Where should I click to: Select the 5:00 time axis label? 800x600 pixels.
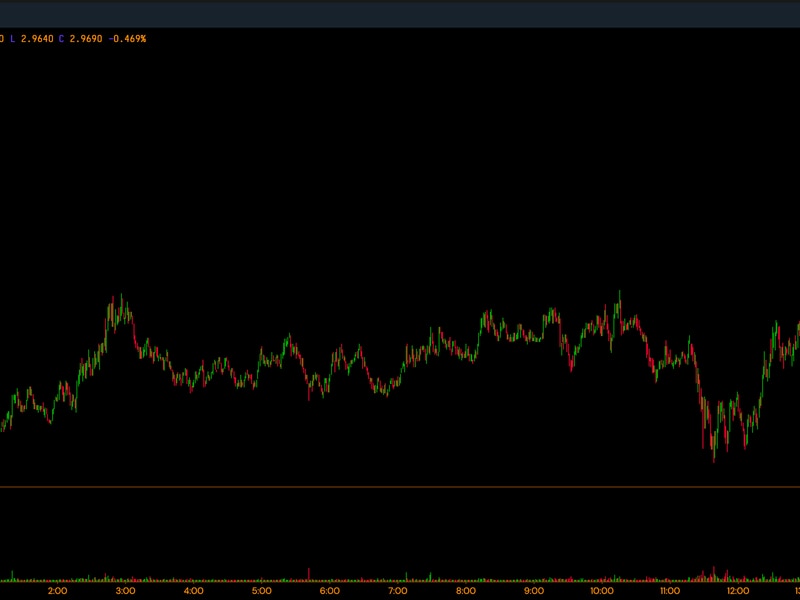click(262, 591)
